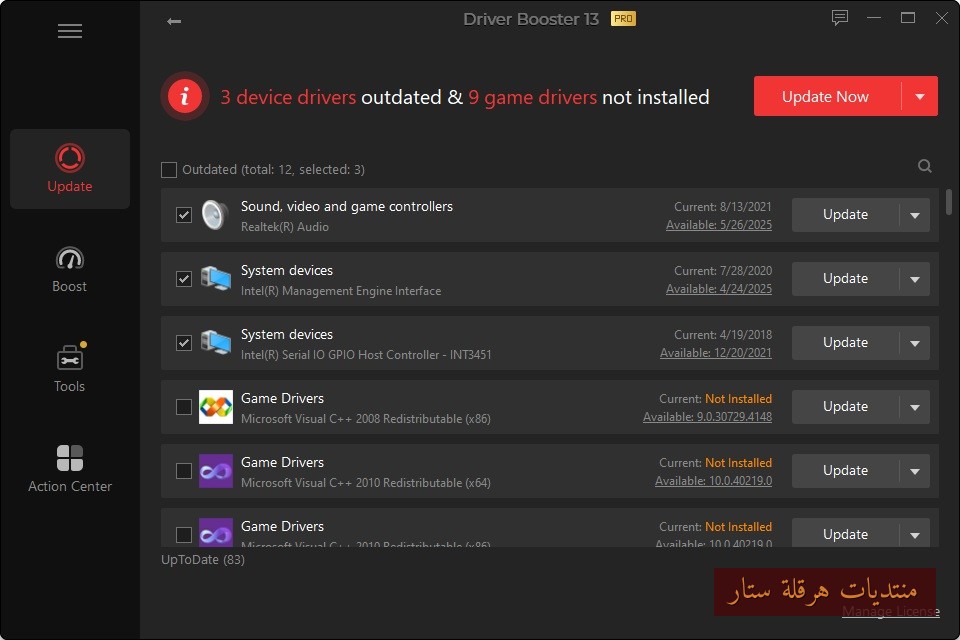Open Available: 4/24/2025 version link
The height and width of the screenshot is (640, 960).
[x=719, y=289]
